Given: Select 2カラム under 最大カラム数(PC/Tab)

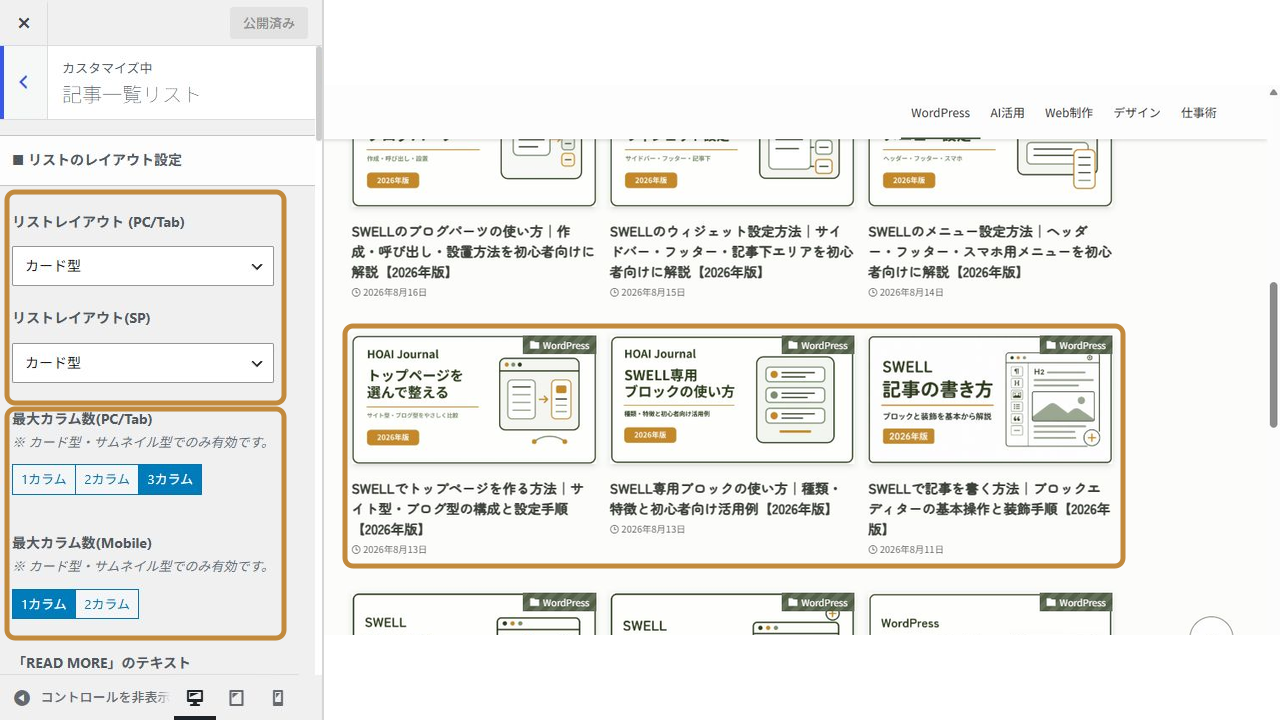Looking at the screenshot, I should click(107, 479).
